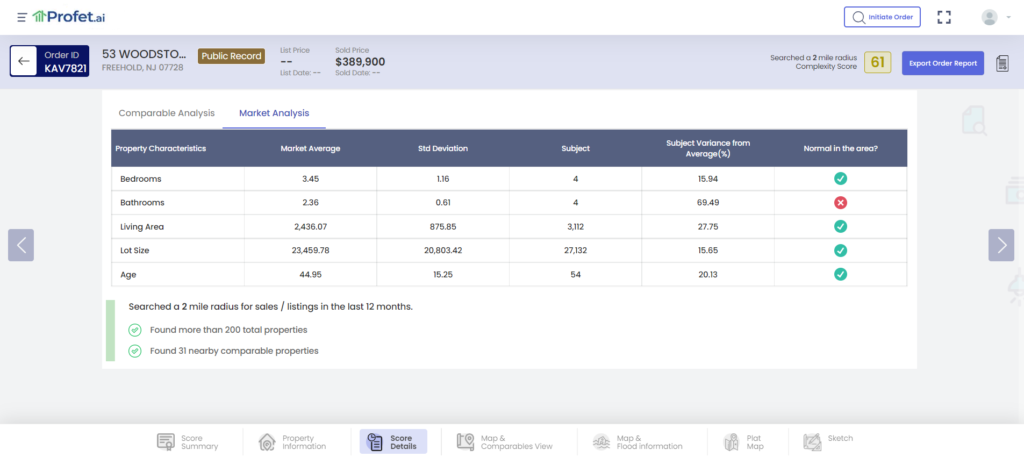
Task: Switch to Comparable Analysis tab
Action: coord(167,113)
